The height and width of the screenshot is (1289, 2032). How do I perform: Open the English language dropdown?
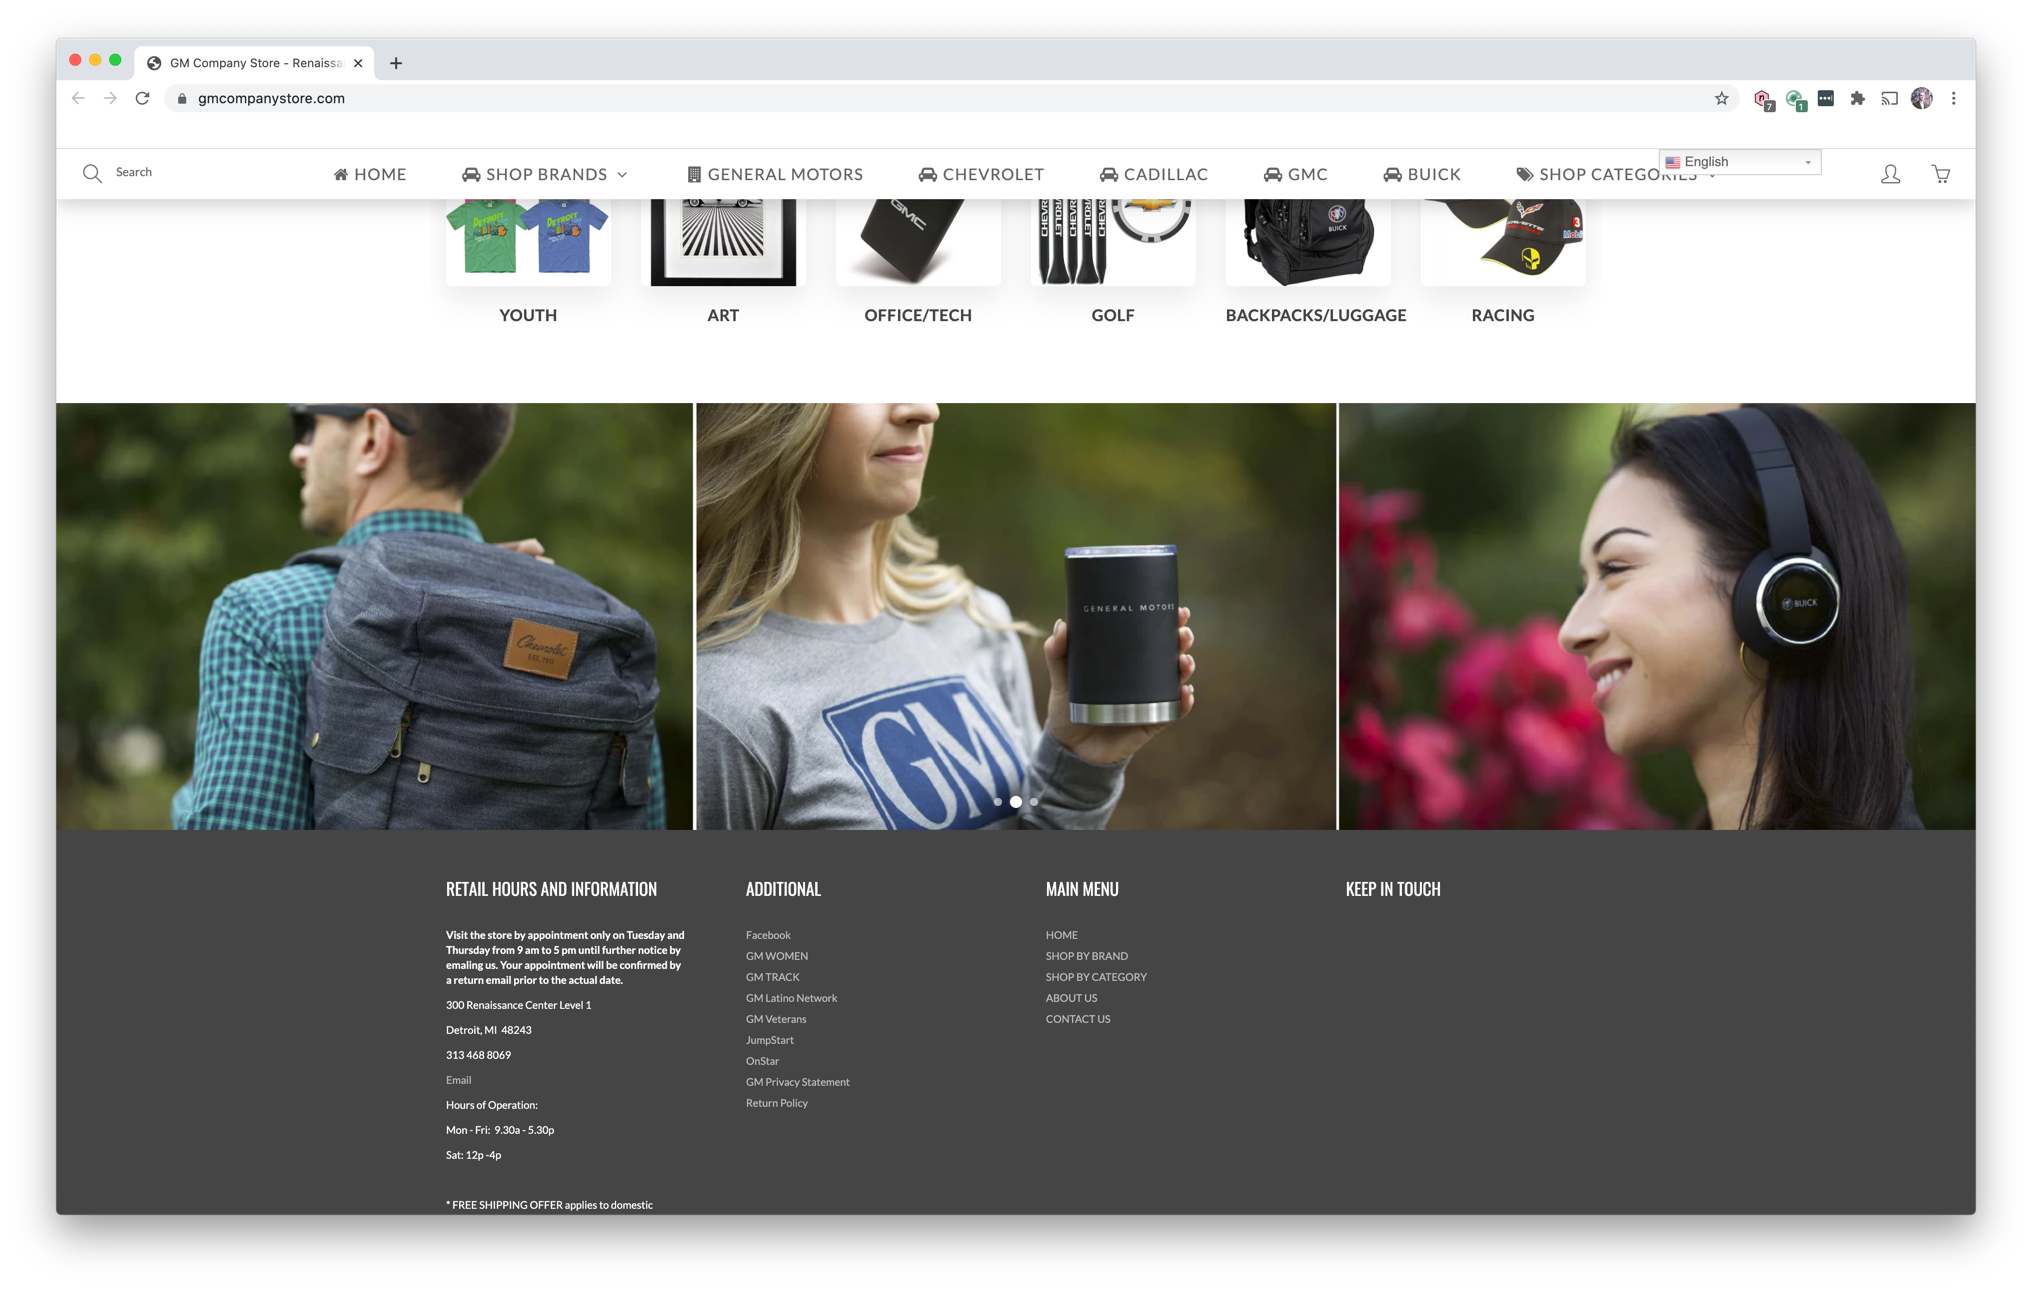pyautogui.click(x=1739, y=162)
